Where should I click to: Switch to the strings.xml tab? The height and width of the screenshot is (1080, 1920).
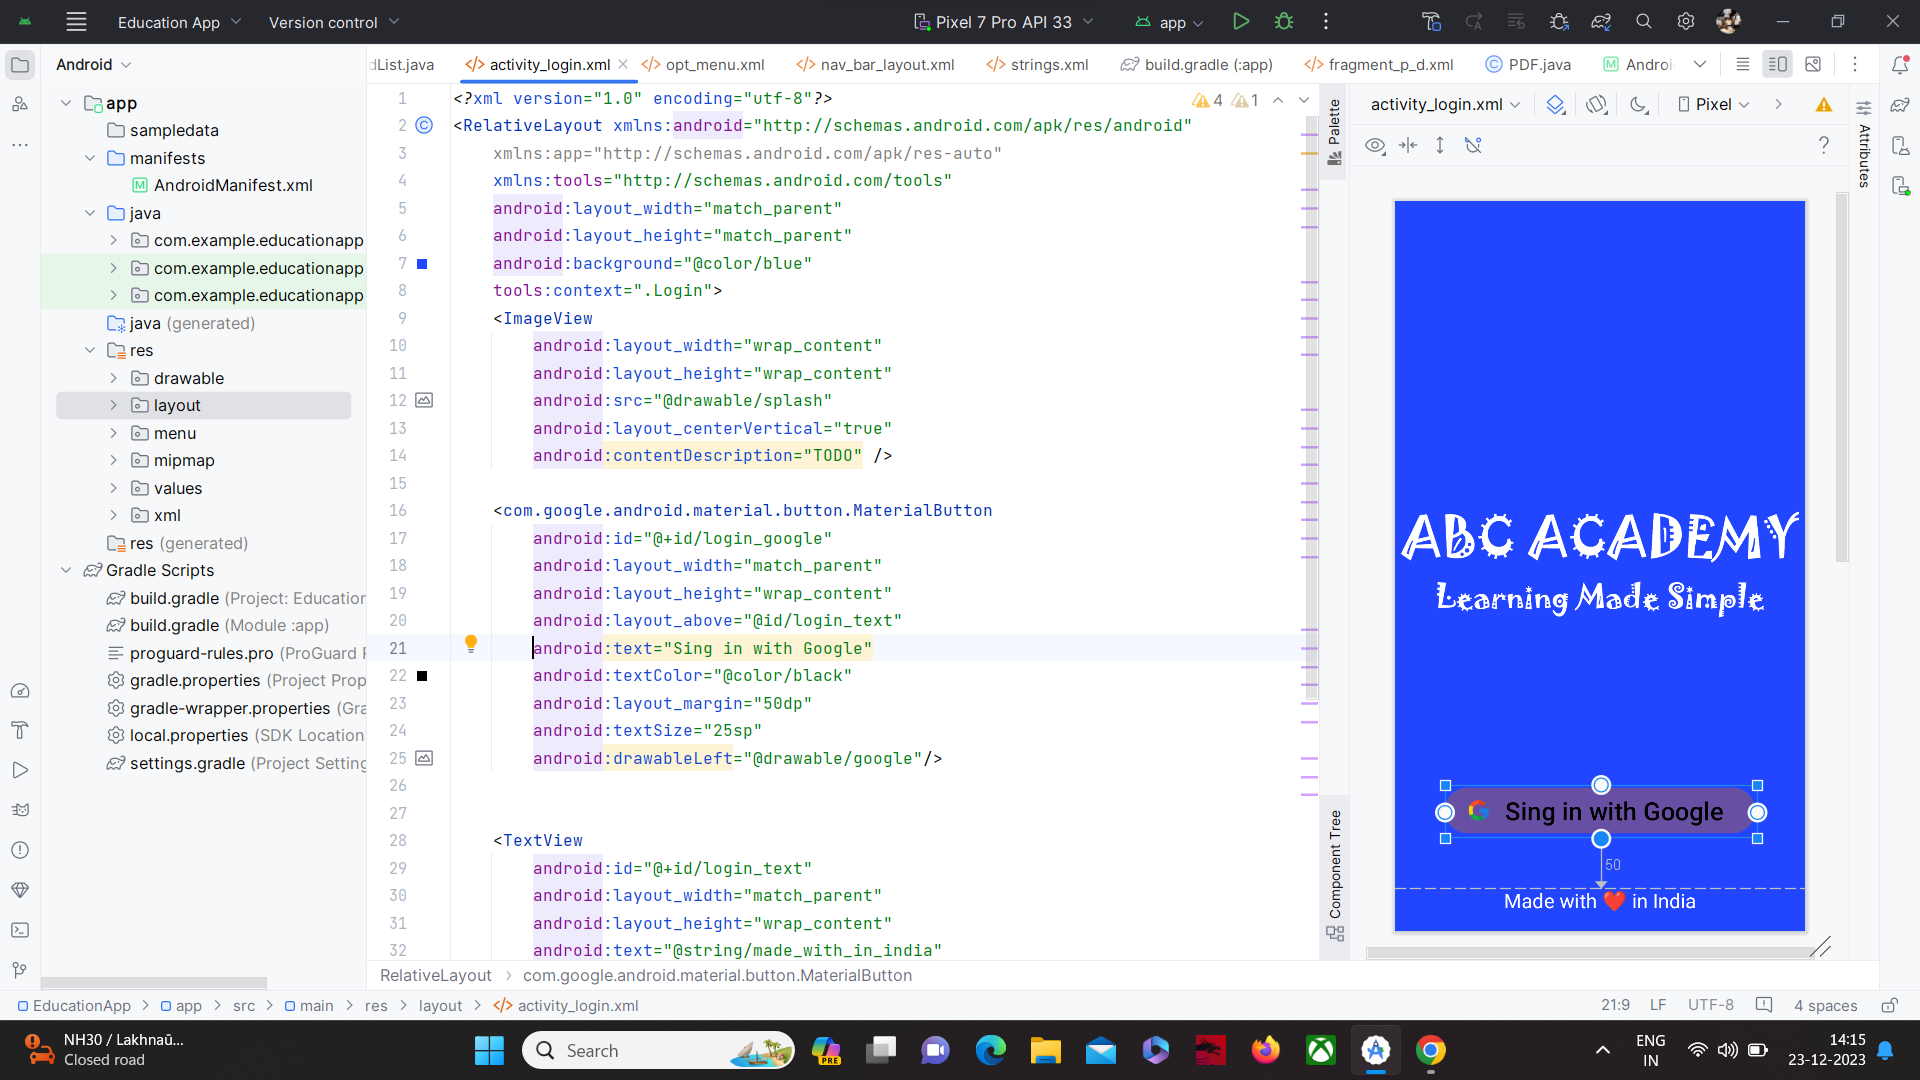coord(1048,64)
